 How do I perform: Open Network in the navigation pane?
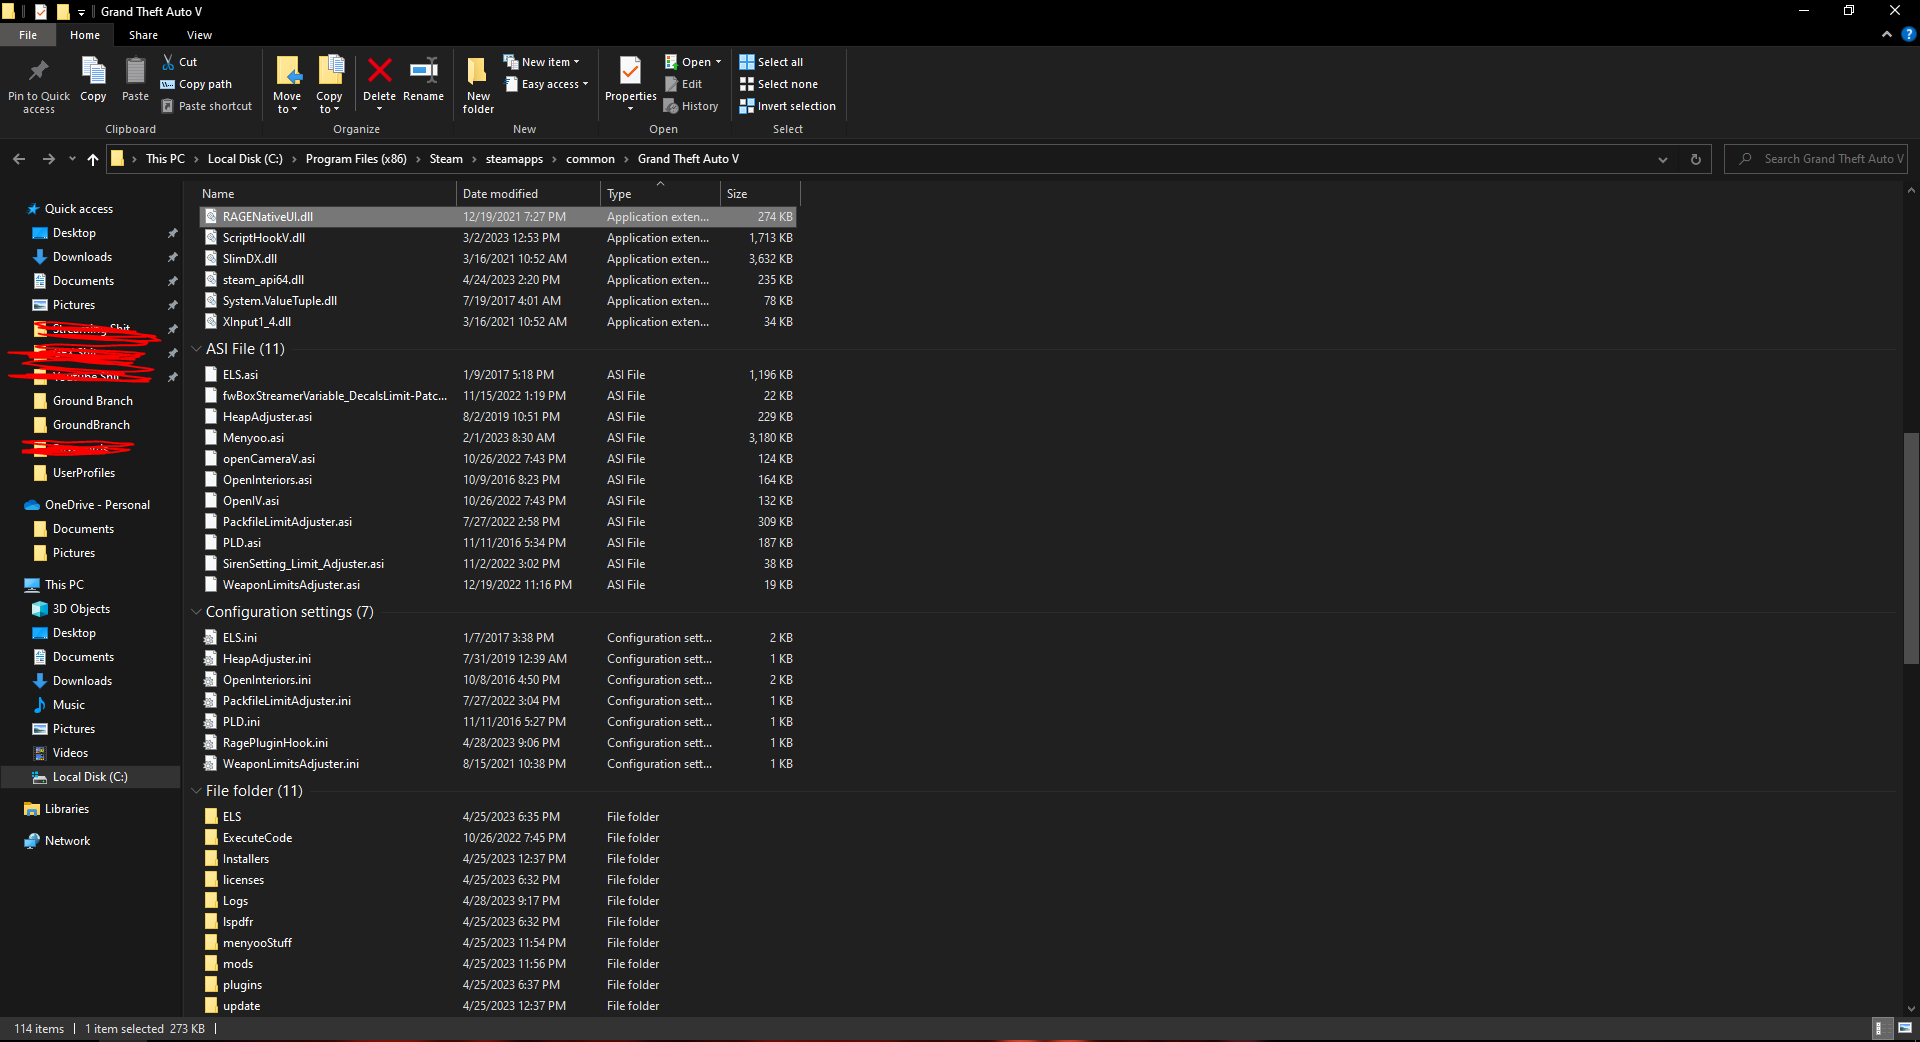point(67,841)
